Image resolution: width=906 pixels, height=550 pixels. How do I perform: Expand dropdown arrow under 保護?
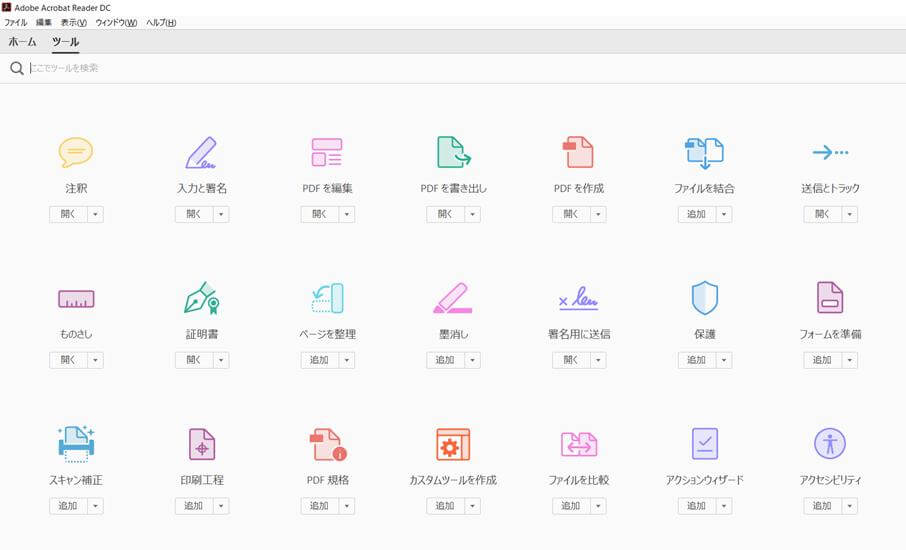(724, 360)
